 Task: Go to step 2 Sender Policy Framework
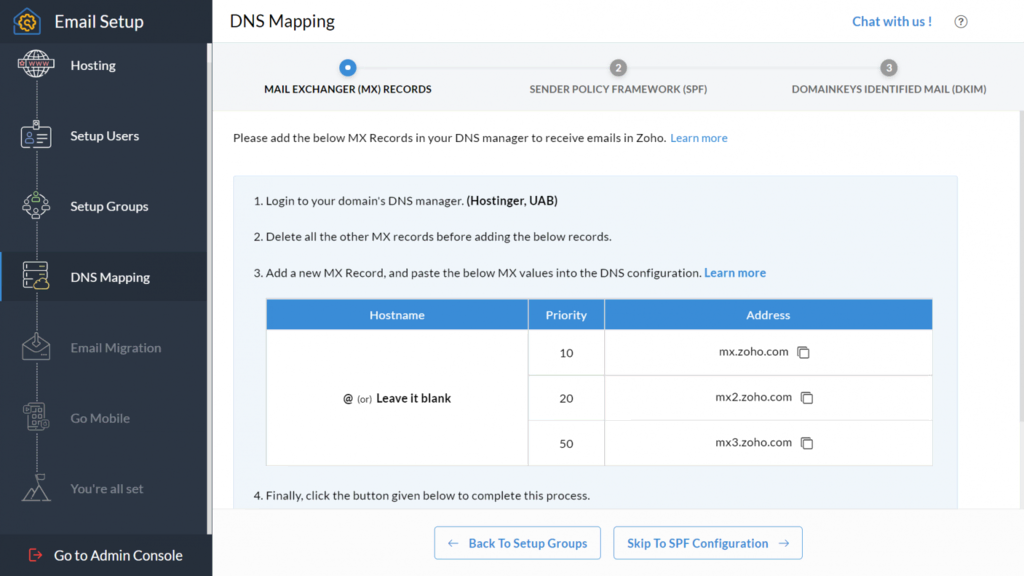(618, 68)
